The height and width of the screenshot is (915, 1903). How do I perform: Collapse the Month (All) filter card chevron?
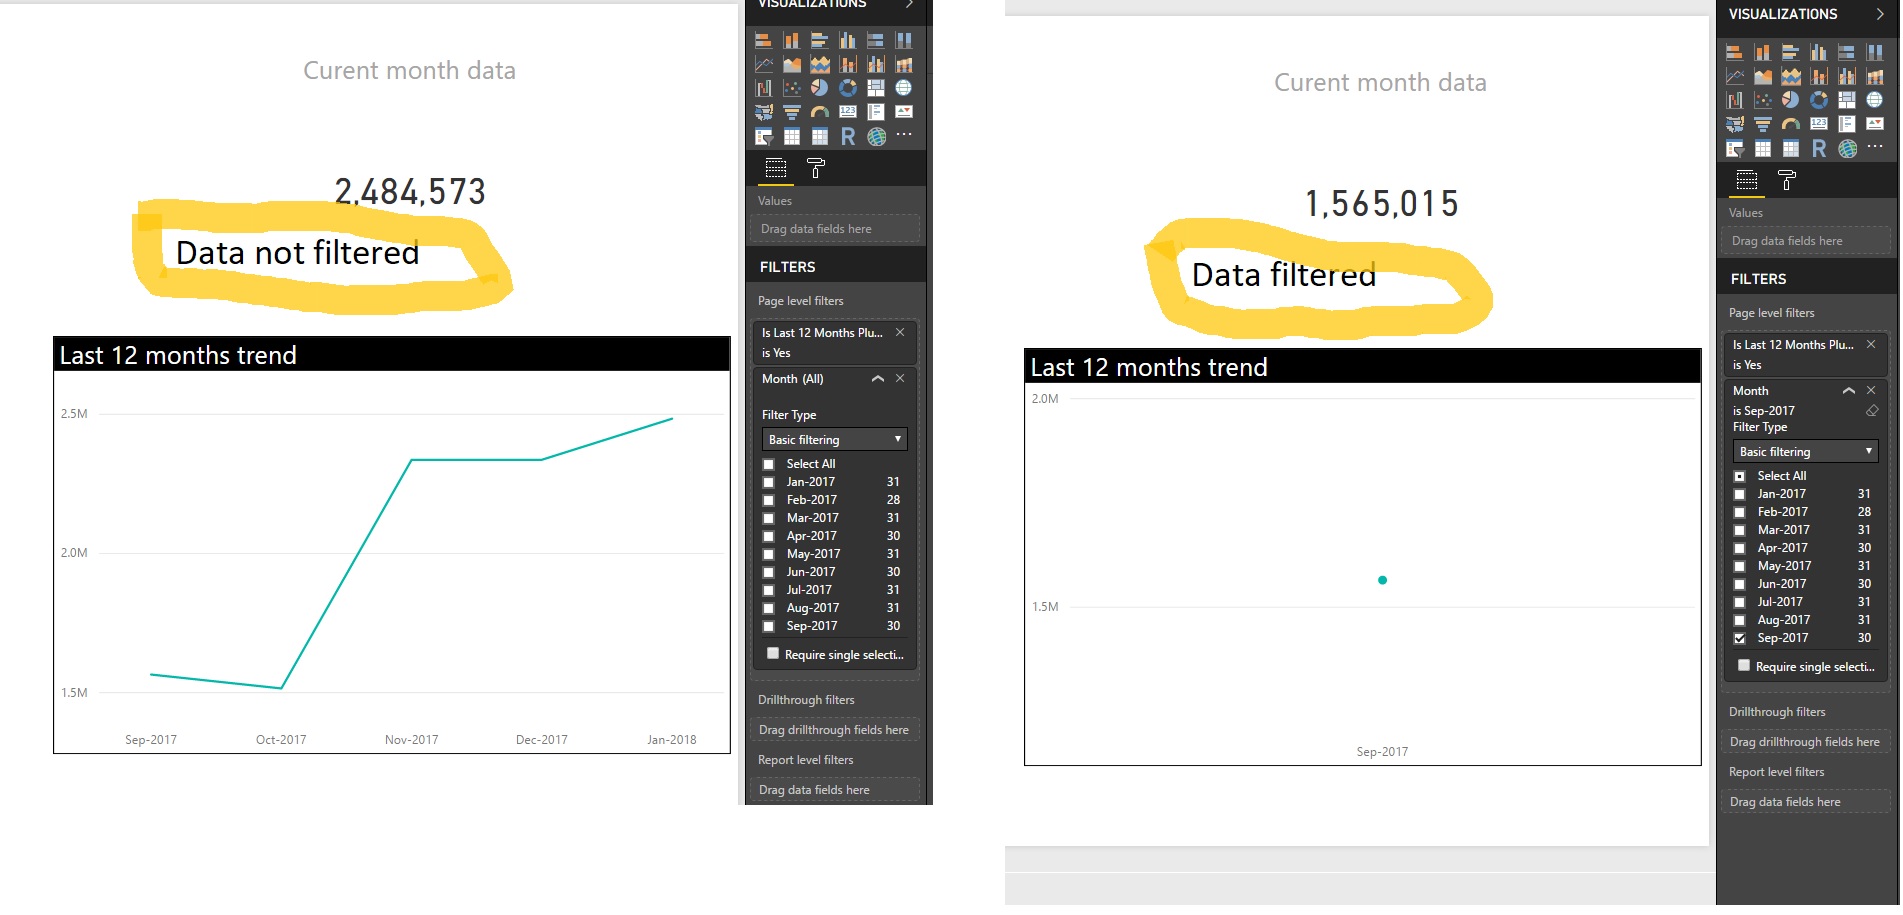point(878,379)
